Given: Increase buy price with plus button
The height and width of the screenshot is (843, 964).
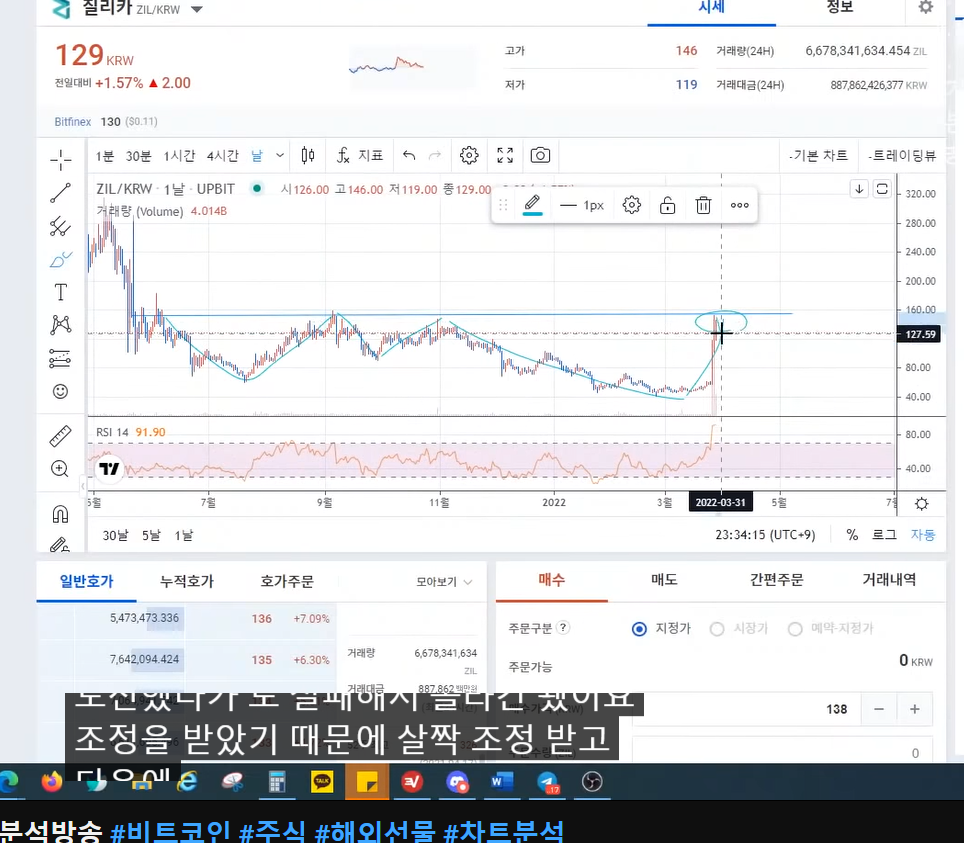Looking at the screenshot, I should click(915, 709).
